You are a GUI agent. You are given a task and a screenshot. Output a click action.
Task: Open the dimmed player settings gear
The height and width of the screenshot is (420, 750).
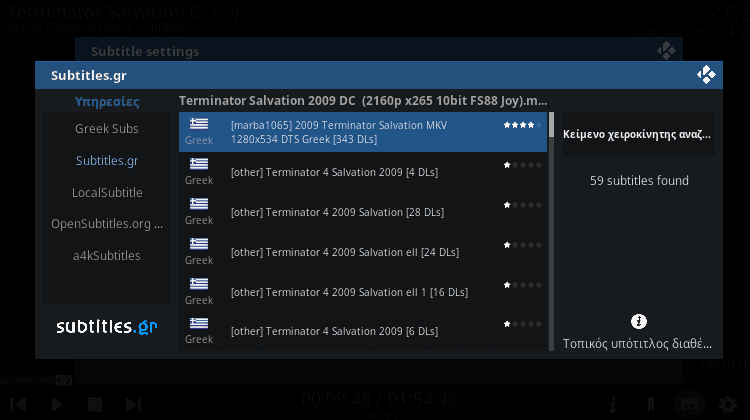(728, 405)
